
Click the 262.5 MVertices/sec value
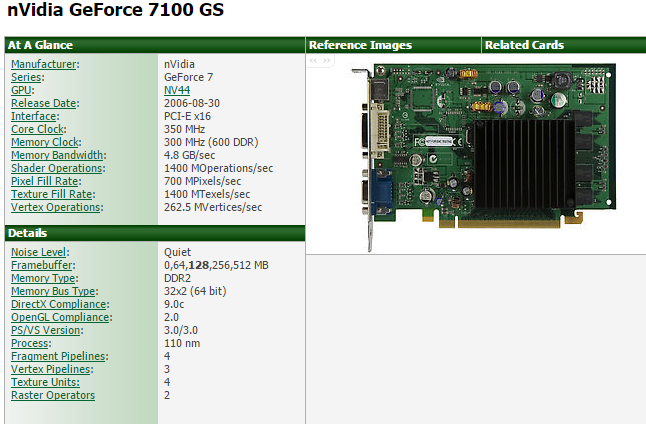[213, 207]
